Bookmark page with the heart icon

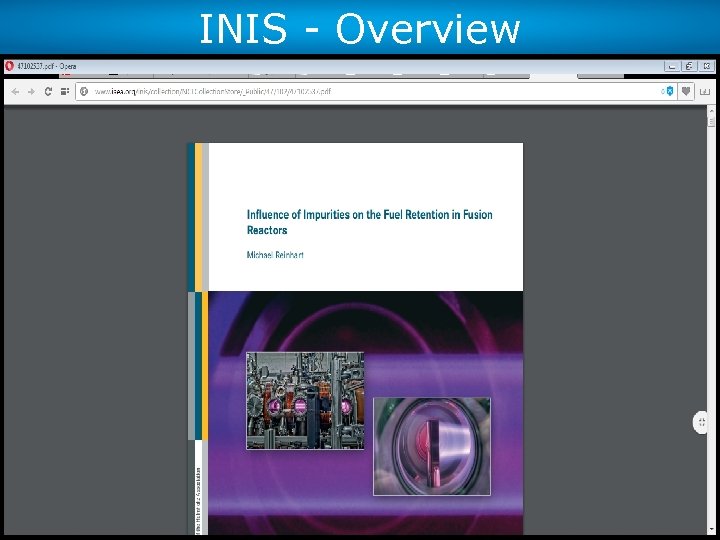pyautogui.click(x=686, y=91)
